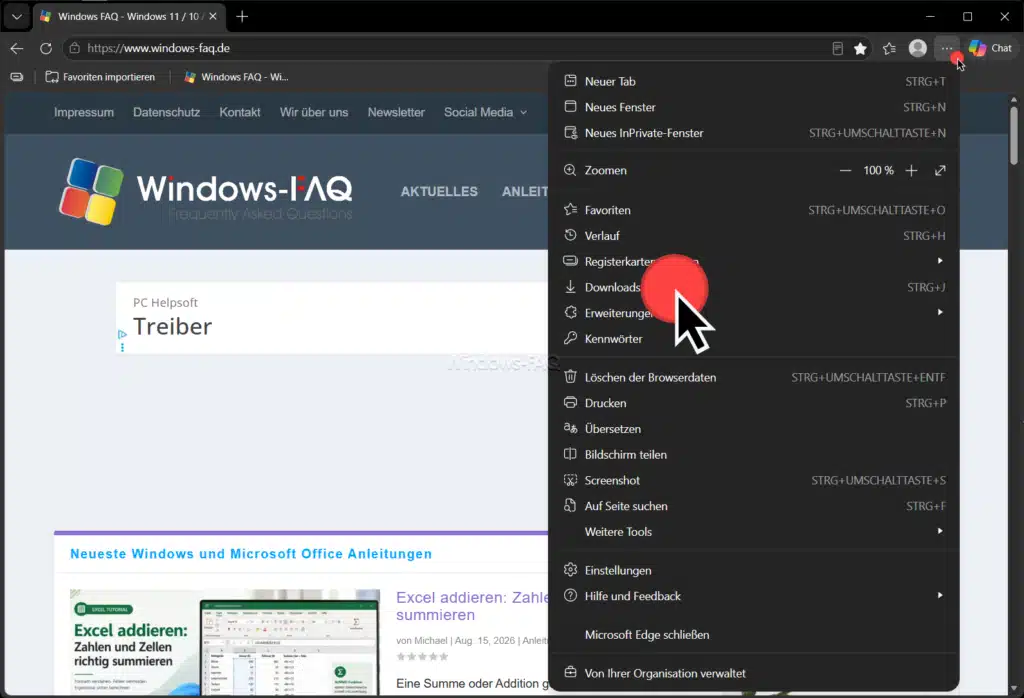The height and width of the screenshot is (698, 1024).
Task: Close the Windows FAQ tab
Action: pos(213,16)
